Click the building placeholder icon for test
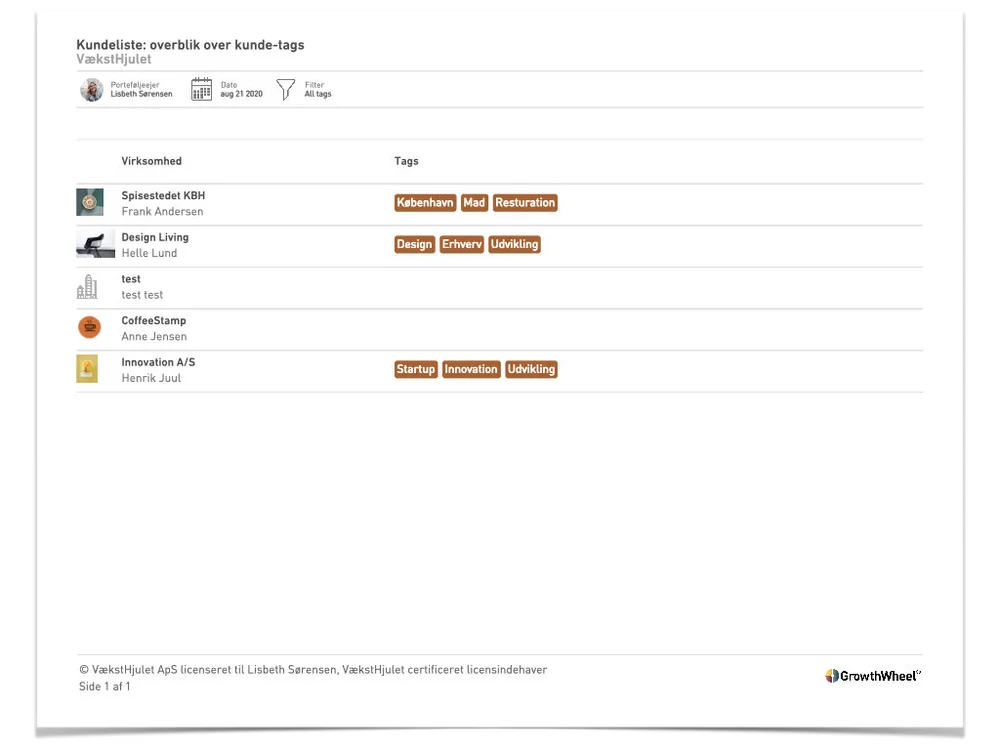Screen dimensions: 1000x750 point(87,286)
